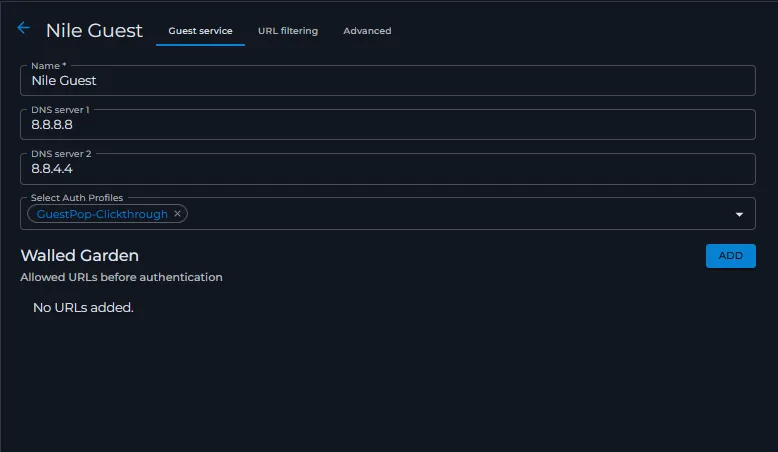Edit the DNS server 2 field

coord(388,169)
